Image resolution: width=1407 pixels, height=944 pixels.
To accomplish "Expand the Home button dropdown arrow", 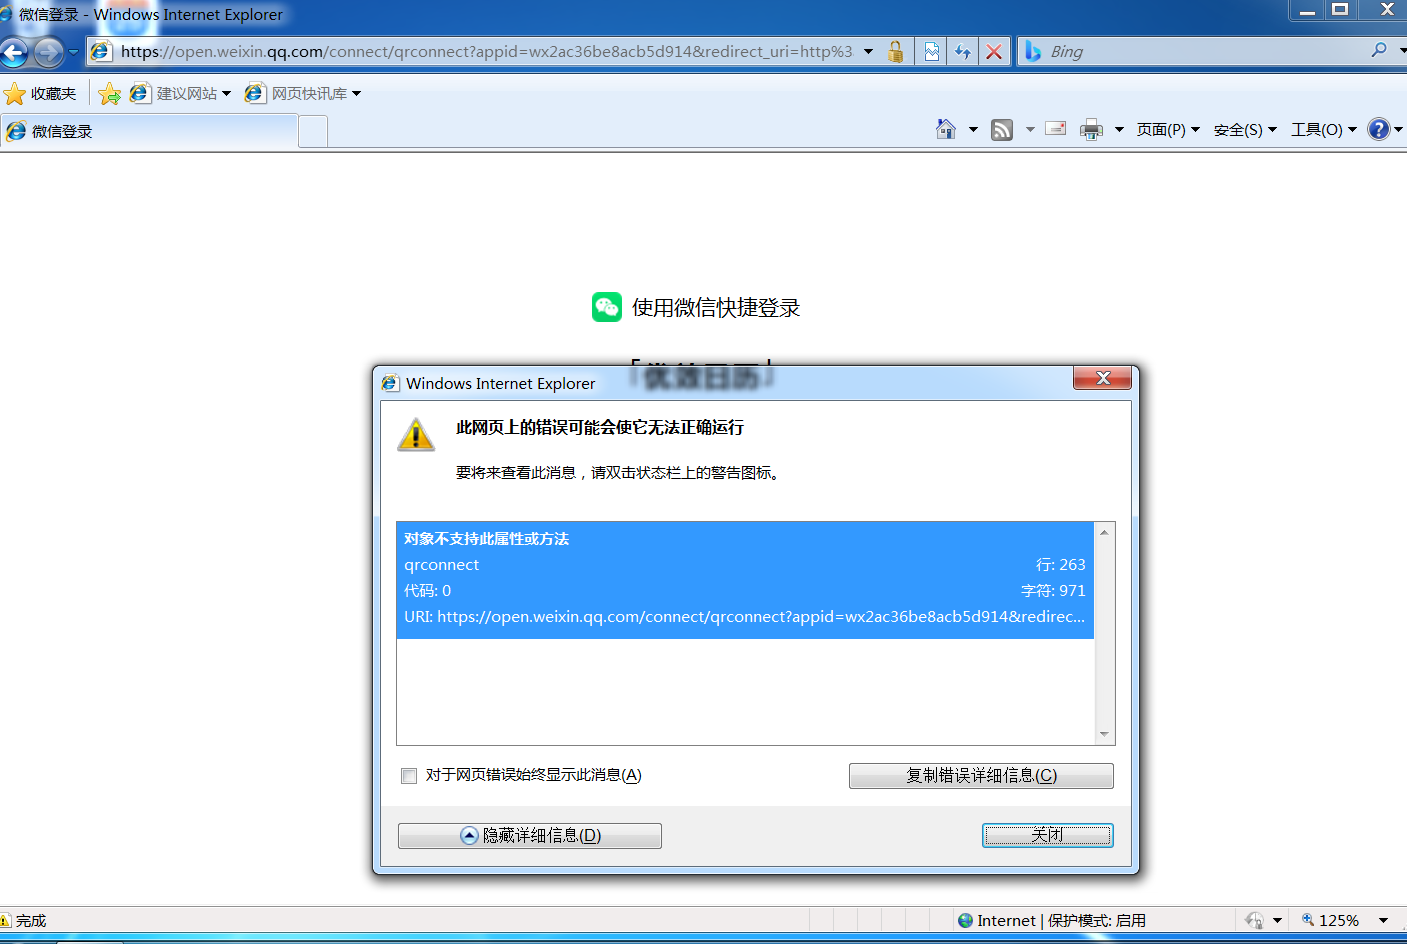I will (973, 129).
